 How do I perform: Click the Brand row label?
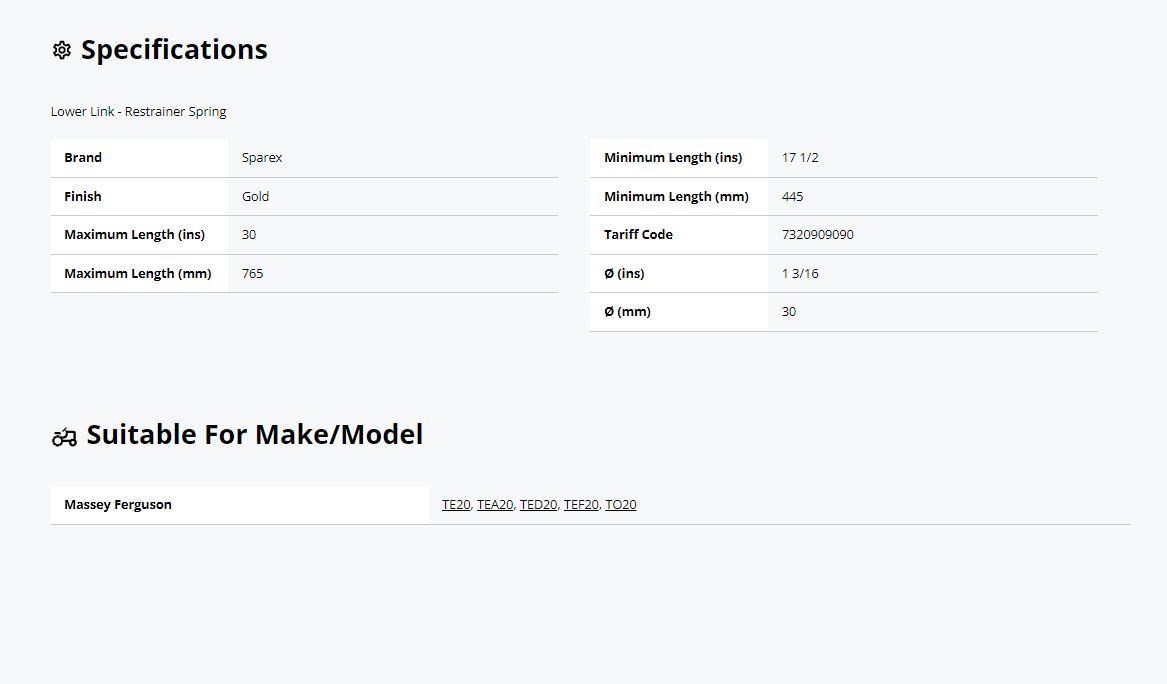[x=83, y=158]
